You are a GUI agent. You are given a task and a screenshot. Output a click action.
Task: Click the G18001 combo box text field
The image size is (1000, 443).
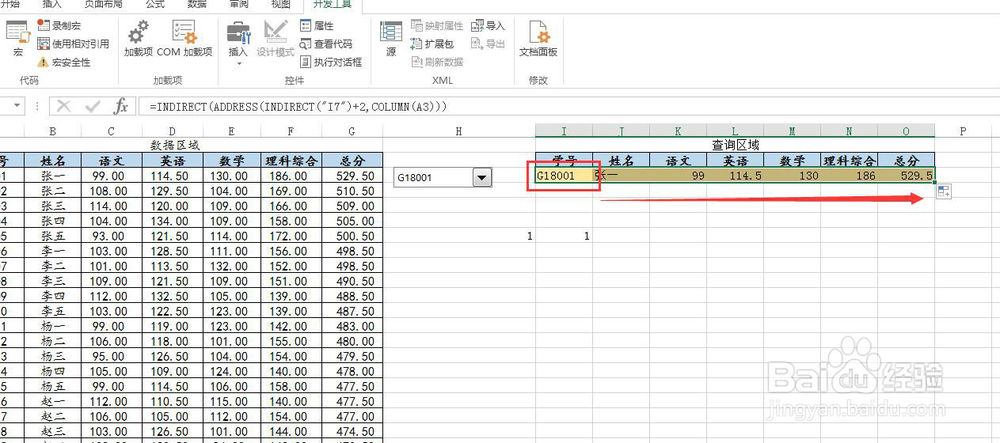pos(434,178)
